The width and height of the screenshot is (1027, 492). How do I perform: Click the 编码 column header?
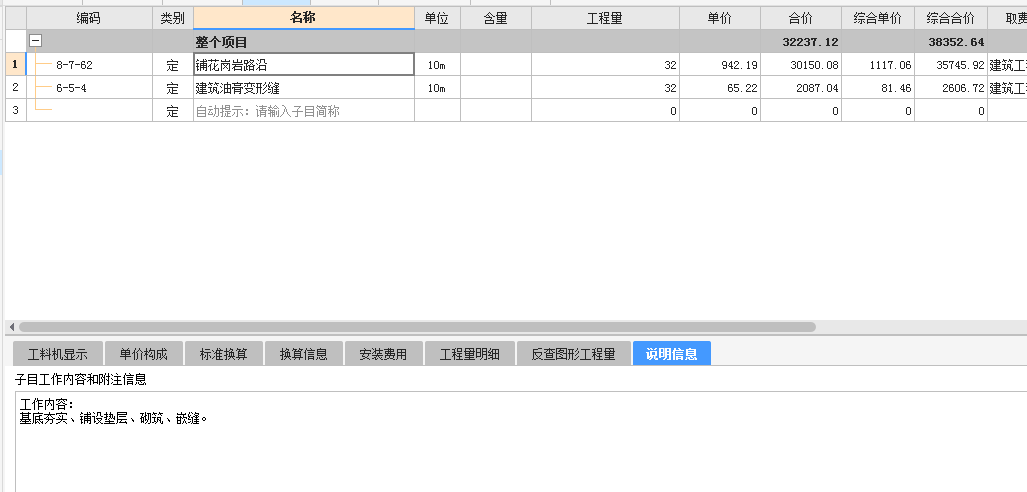[x=89, y=18]
